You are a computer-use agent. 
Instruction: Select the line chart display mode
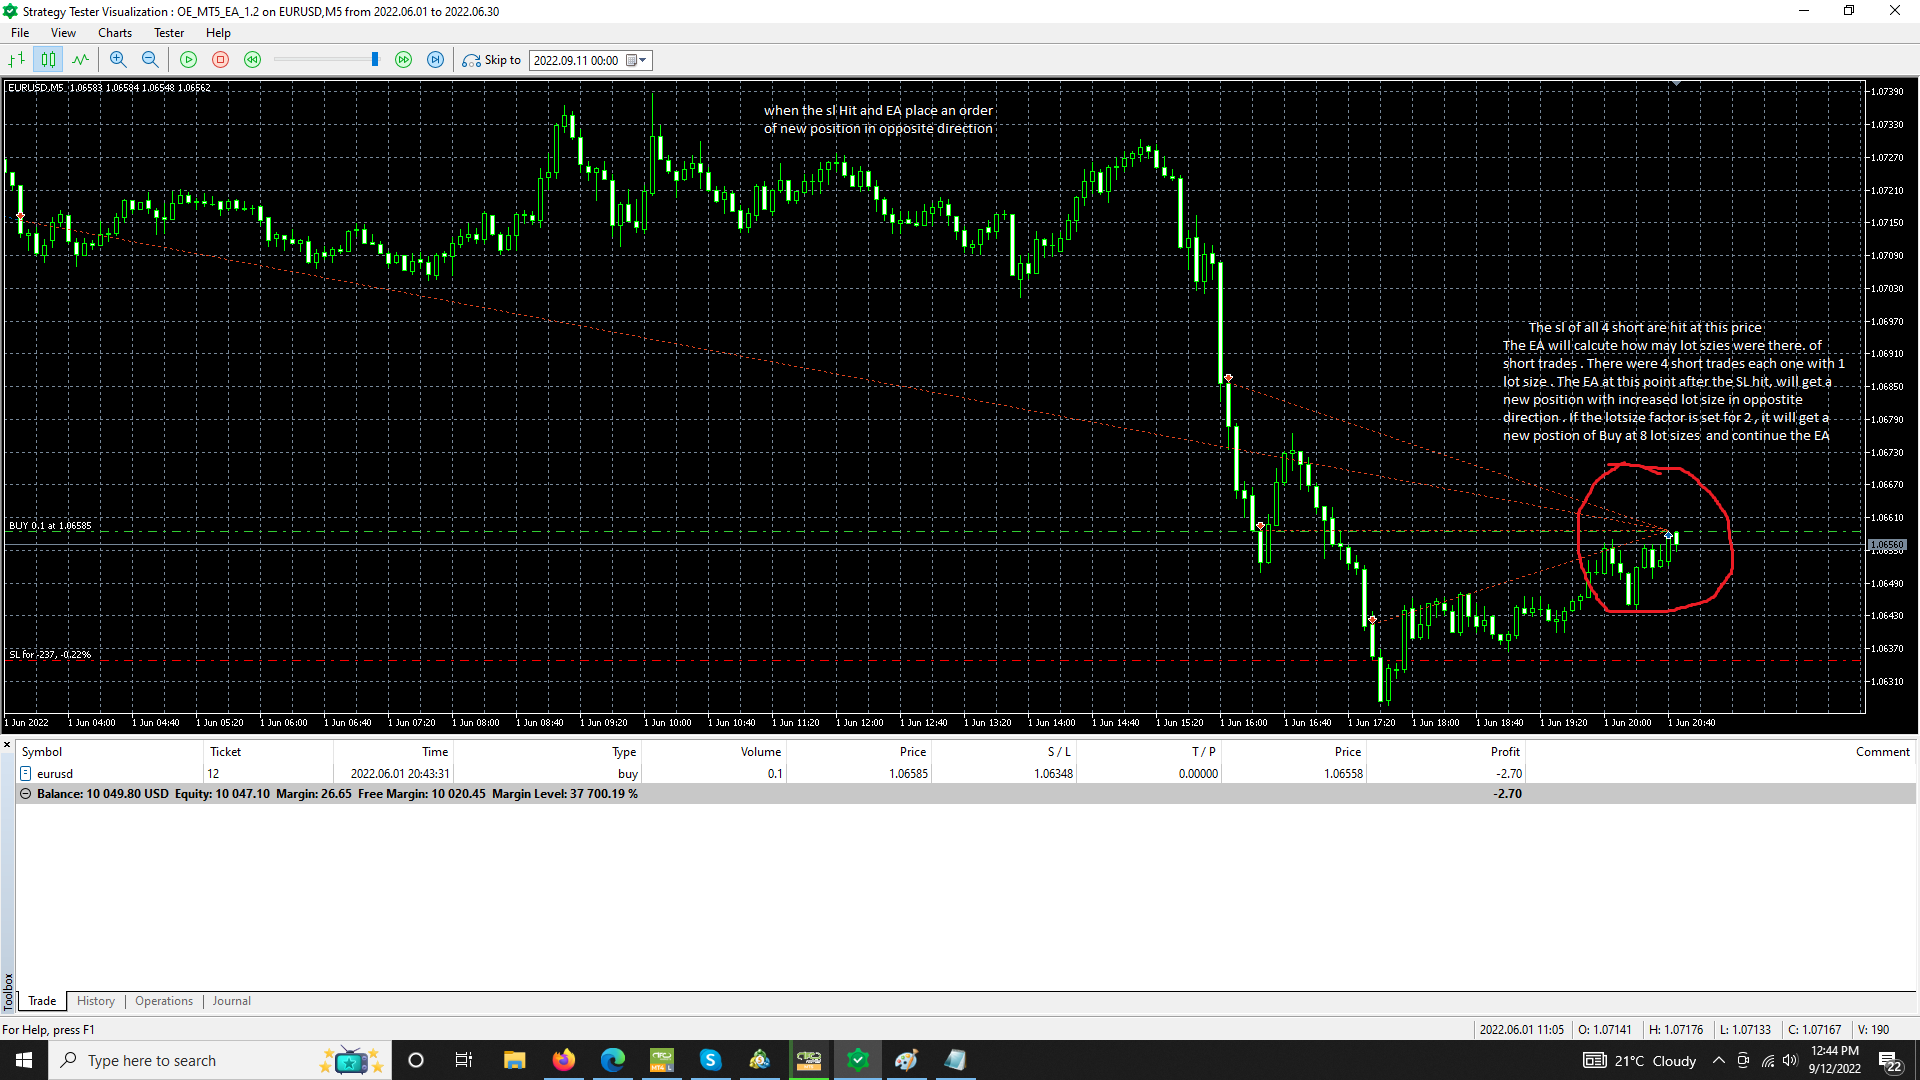tap(81, 59)
